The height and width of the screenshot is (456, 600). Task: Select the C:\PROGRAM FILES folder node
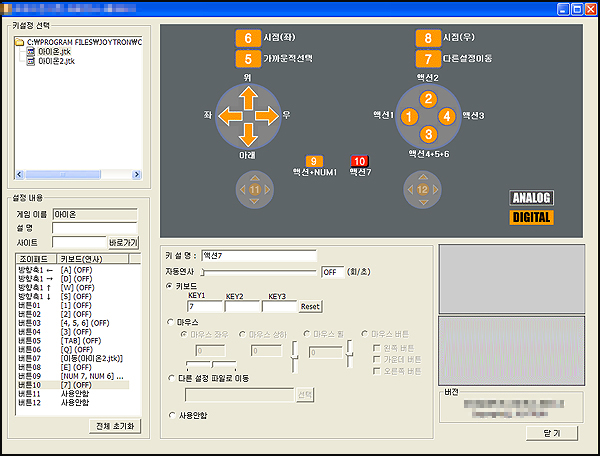click(x=80, y=42)
